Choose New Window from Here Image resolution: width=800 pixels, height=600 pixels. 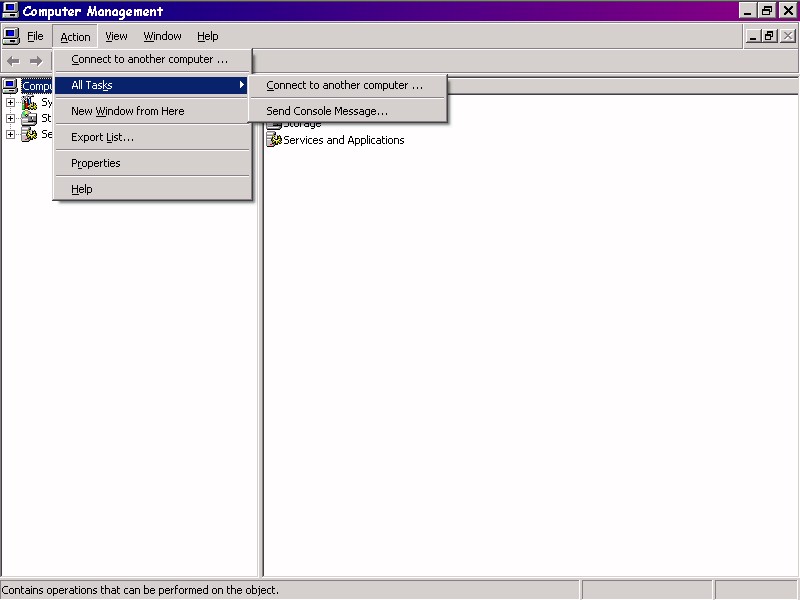click(153, 111)
